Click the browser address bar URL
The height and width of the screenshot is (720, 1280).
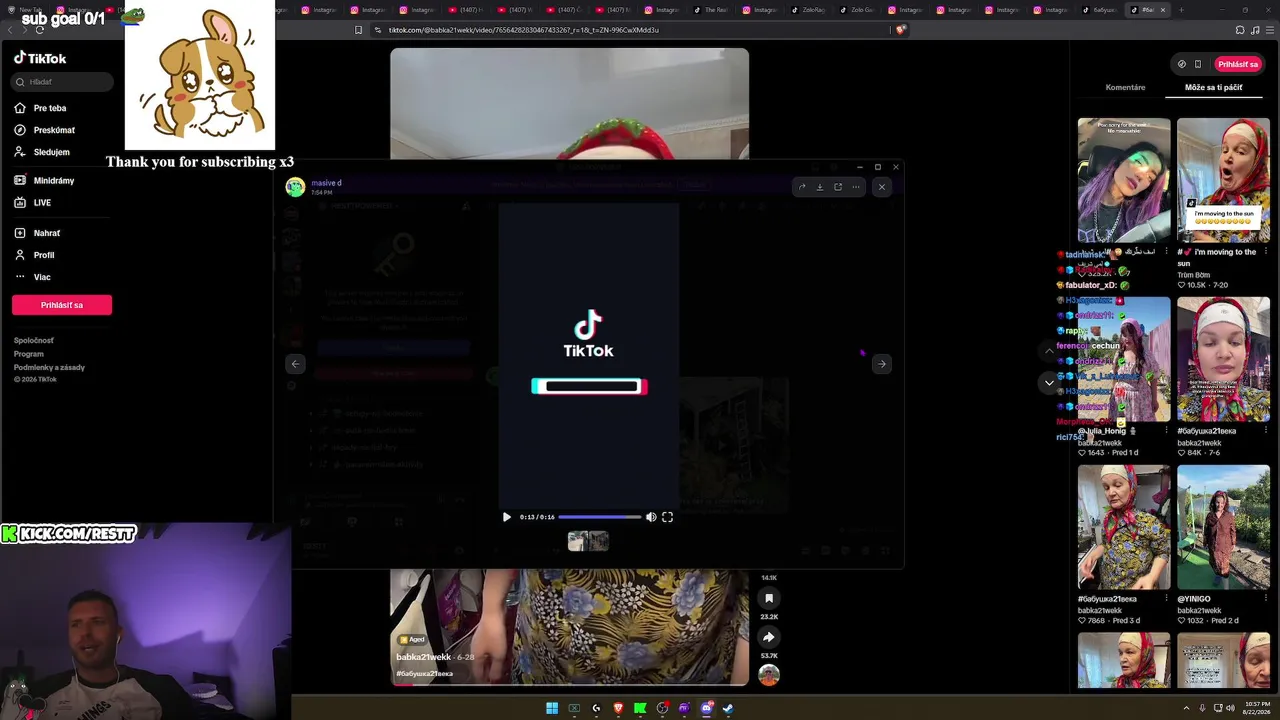[523, 30]
